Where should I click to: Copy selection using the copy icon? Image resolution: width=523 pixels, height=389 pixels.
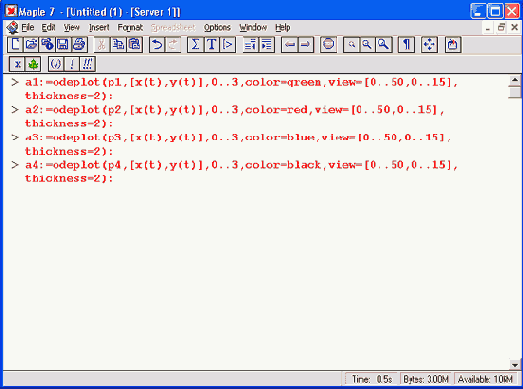pos(118,44)
